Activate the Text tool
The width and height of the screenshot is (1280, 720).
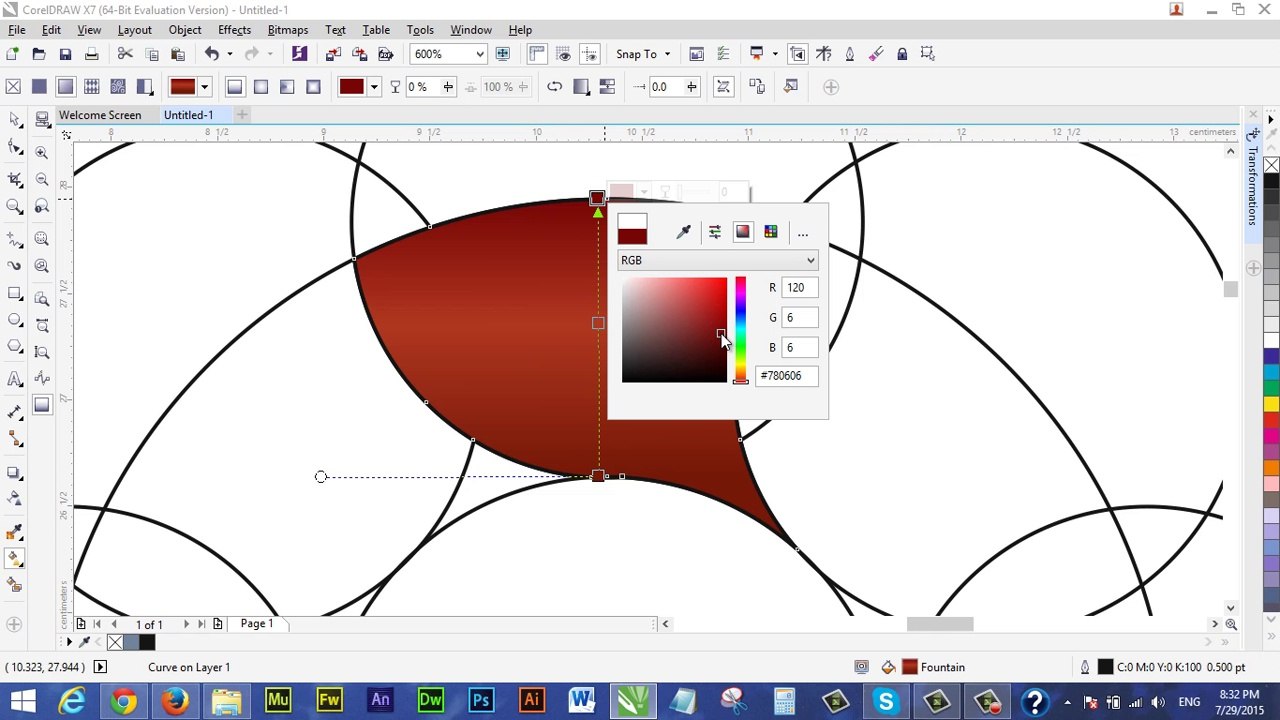point(15,379)
